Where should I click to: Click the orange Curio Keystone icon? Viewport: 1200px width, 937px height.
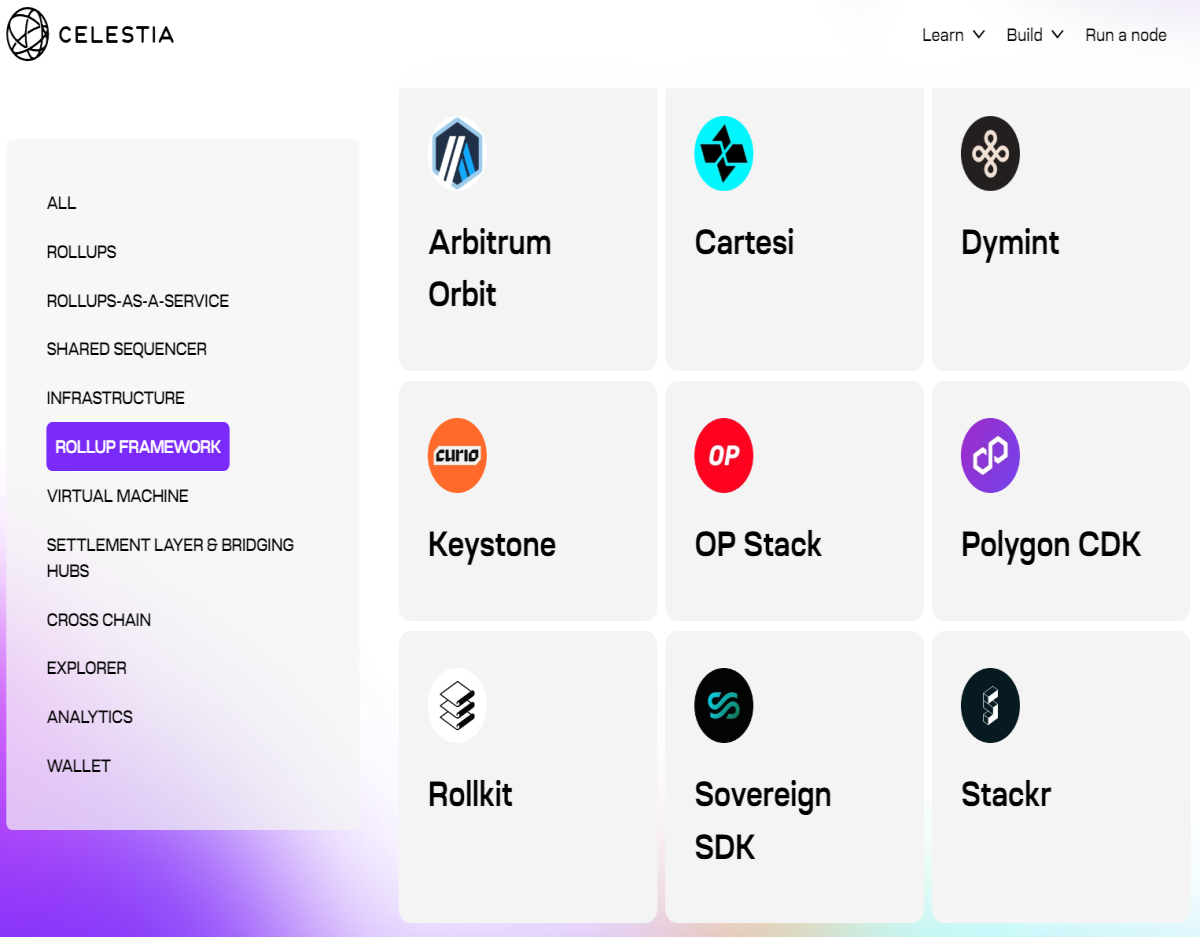pyautogui.click(x=457, y=455)
